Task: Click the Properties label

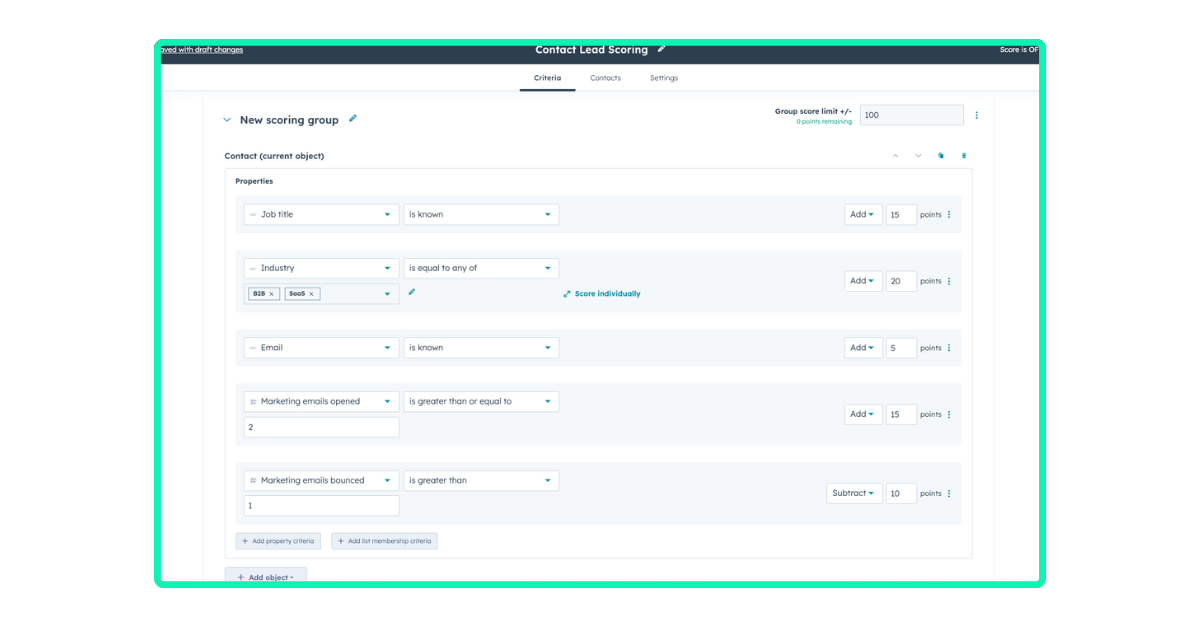Action: pyautogui.click(x=254, y=181)
